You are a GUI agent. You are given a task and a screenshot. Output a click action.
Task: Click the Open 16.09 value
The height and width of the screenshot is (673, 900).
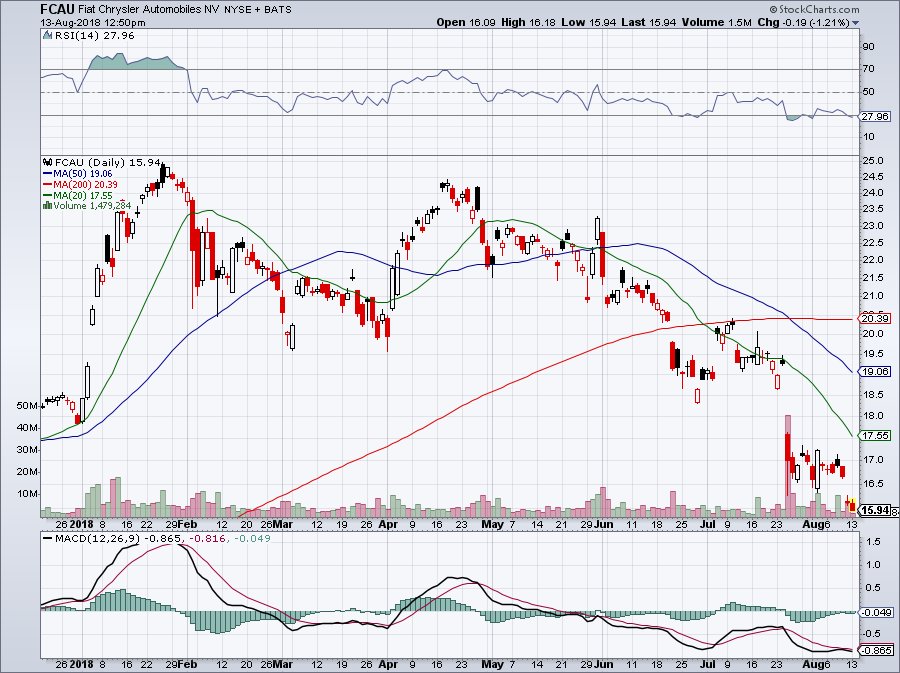(467, 22)
